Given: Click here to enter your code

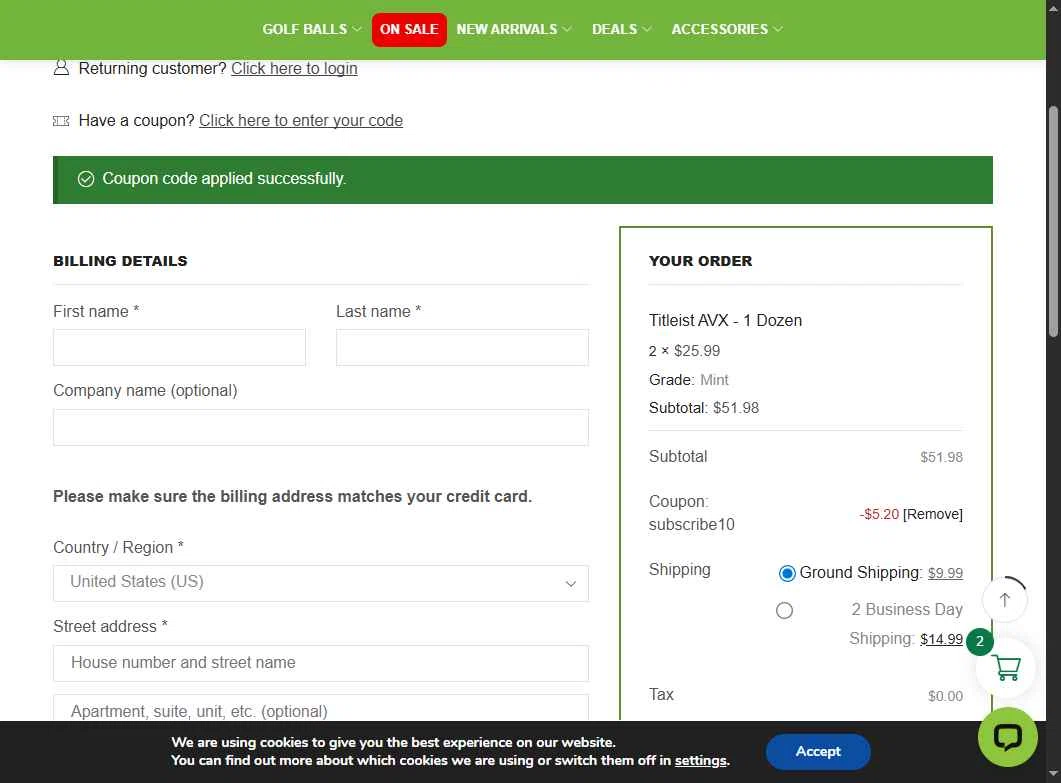Looking at the screenshot, I should click(x=300, y=120).
